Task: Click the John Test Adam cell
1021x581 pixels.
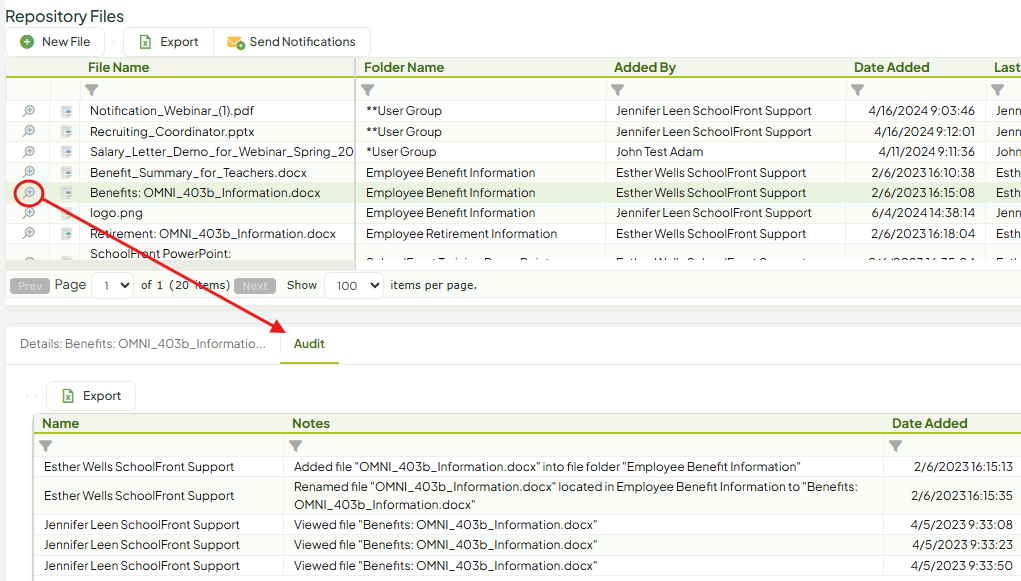Action: pos(660,152)
